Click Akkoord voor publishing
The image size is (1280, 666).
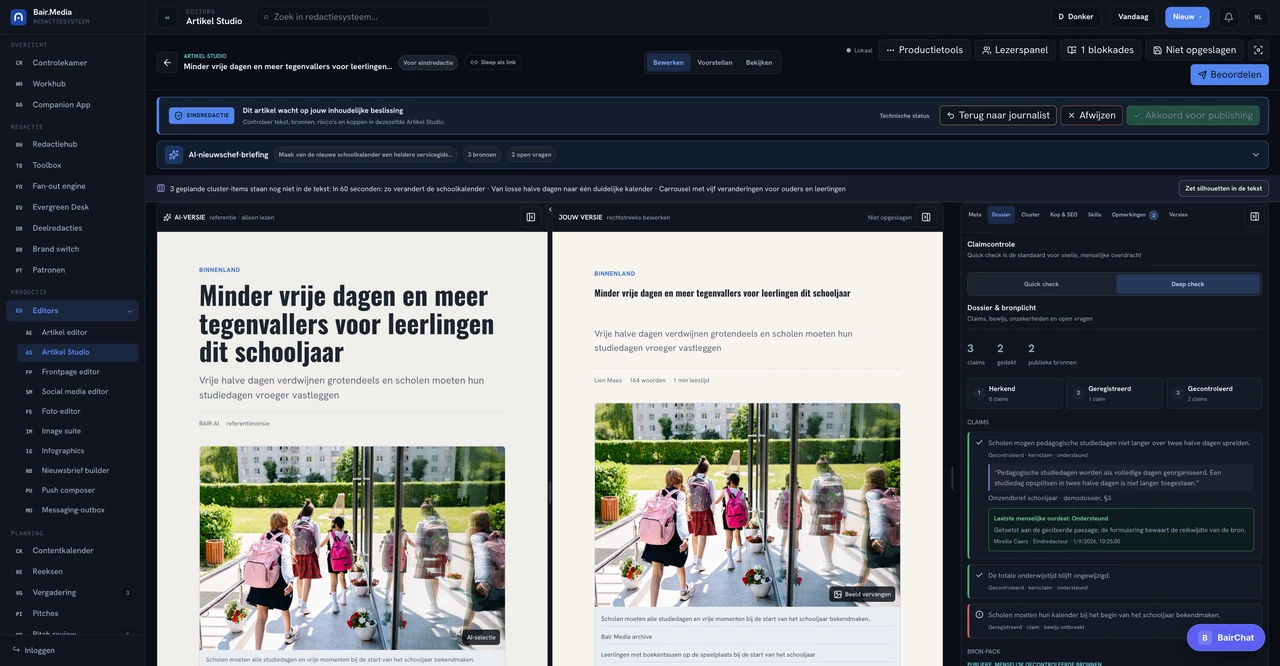(x=1194, y=115)
